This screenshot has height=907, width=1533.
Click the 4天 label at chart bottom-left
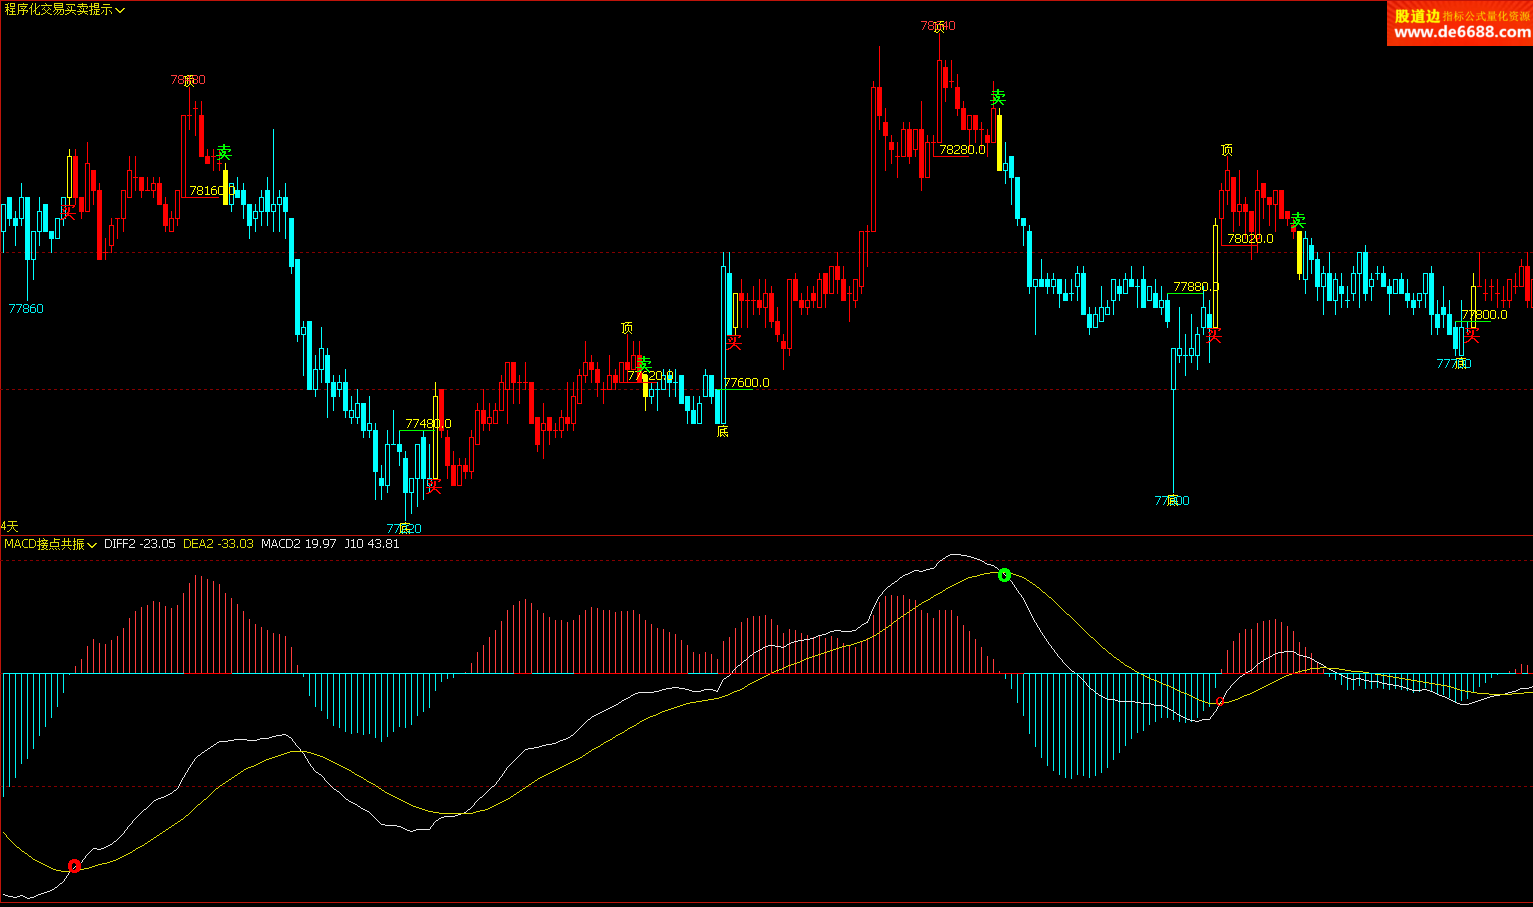tap(9, 526)
